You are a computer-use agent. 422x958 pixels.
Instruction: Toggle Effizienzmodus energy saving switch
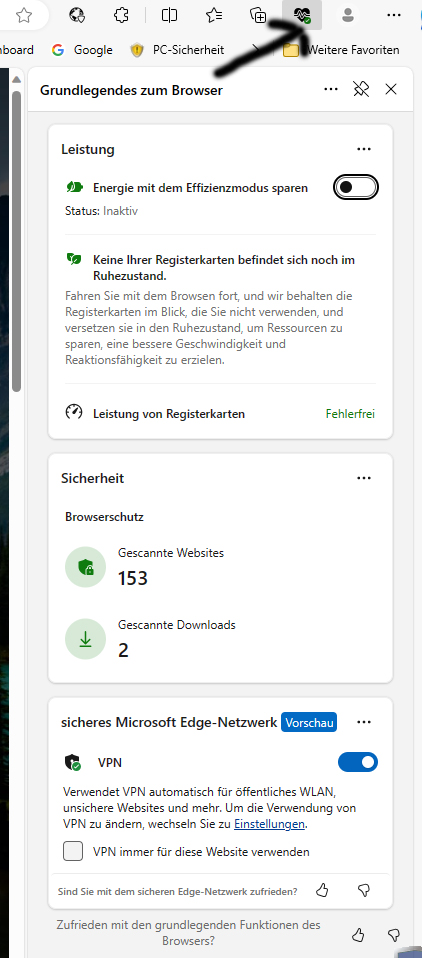[x=356, y=187]
